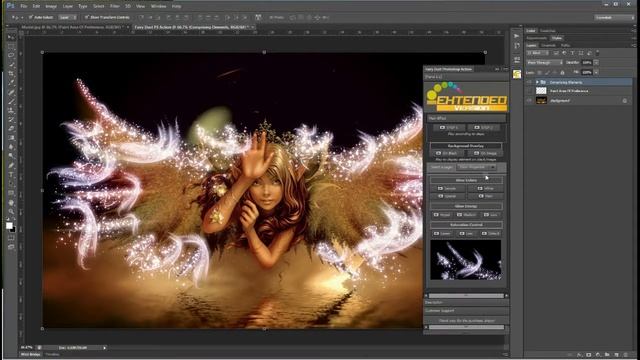Select the Brush tool
Viewport: 640px width, 360px height.
coord(11,101)
